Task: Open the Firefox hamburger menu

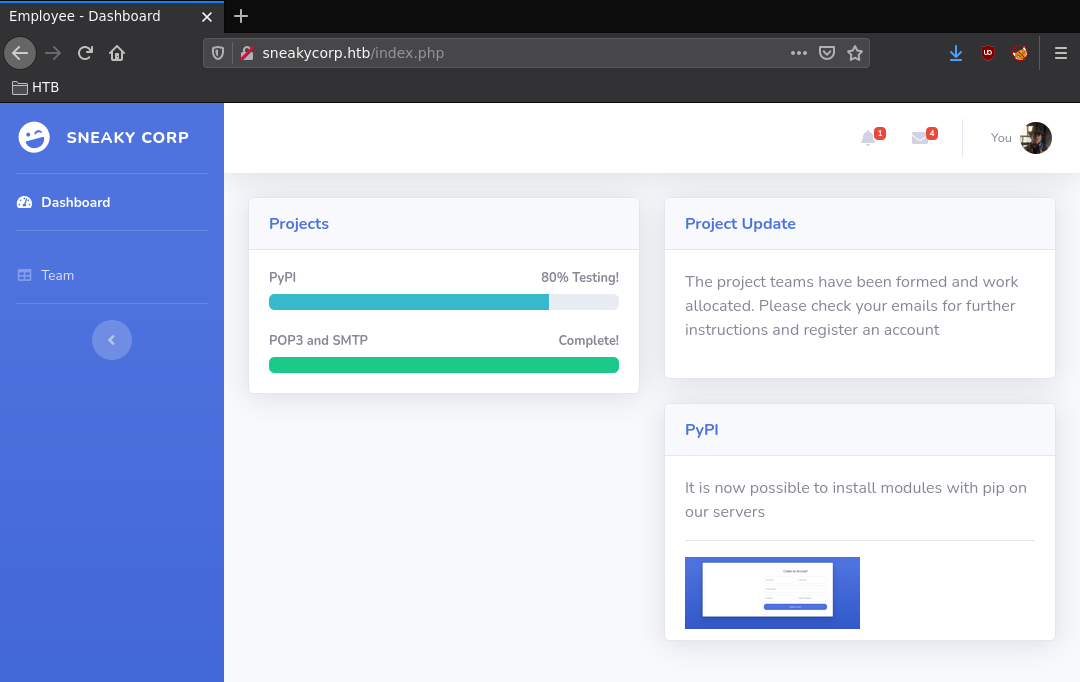Action: [1061, 53]
